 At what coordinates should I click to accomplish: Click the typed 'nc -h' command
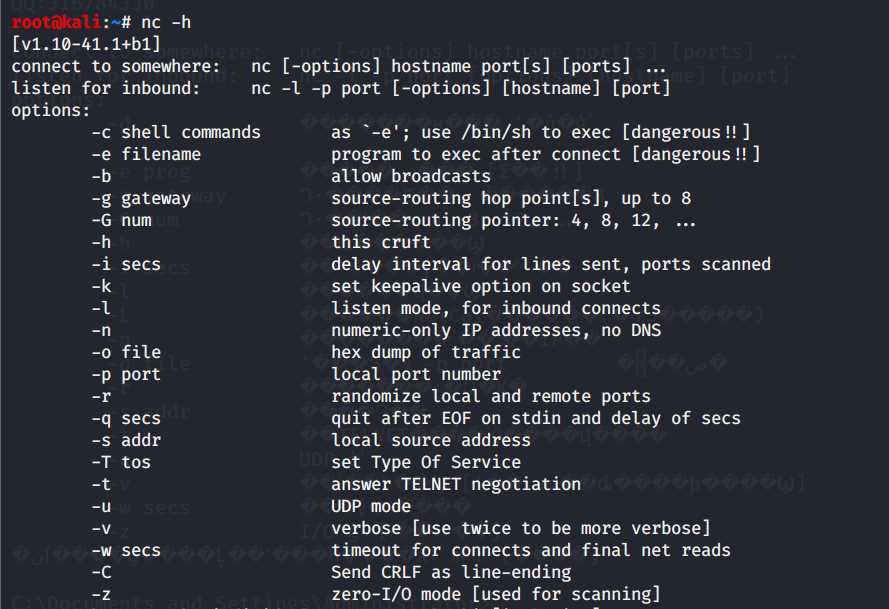click(x=166, y=22)
